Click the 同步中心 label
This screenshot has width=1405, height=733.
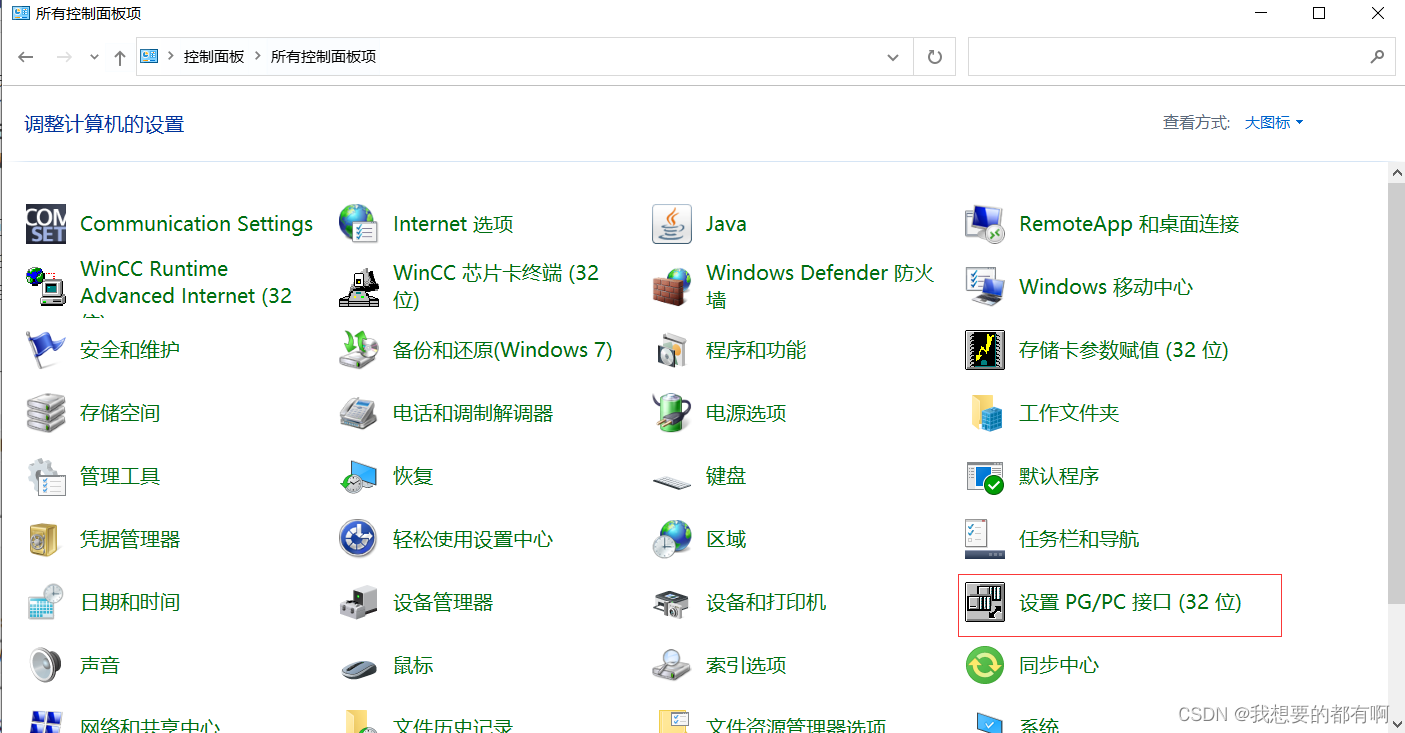(1059, 665)
